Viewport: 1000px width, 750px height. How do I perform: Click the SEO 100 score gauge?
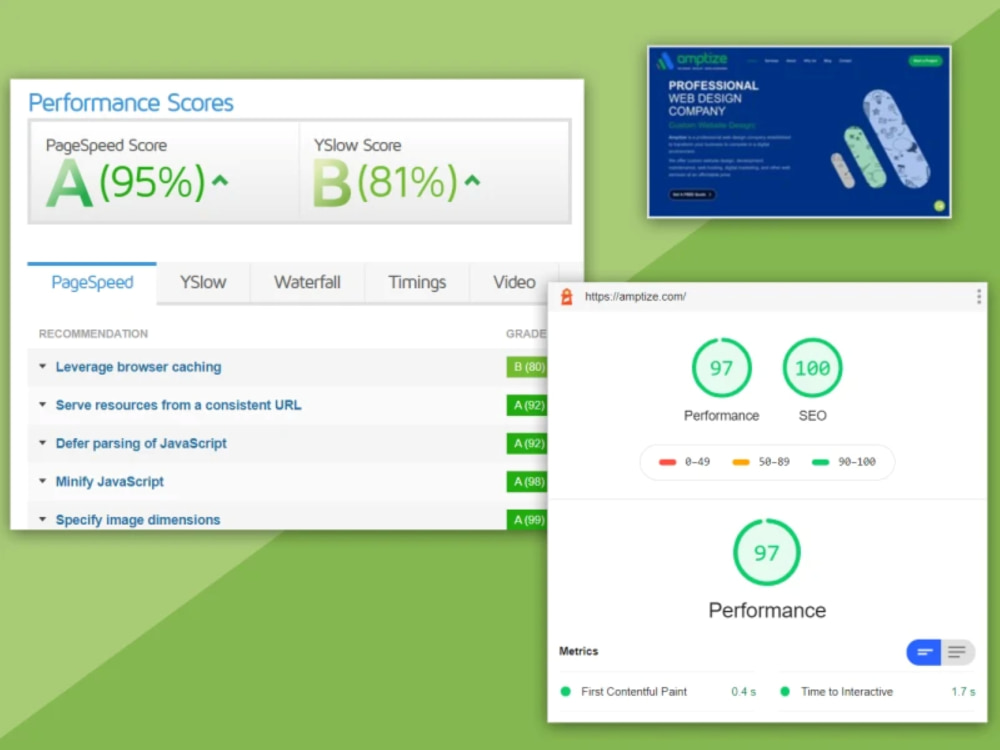coord(812,368)
